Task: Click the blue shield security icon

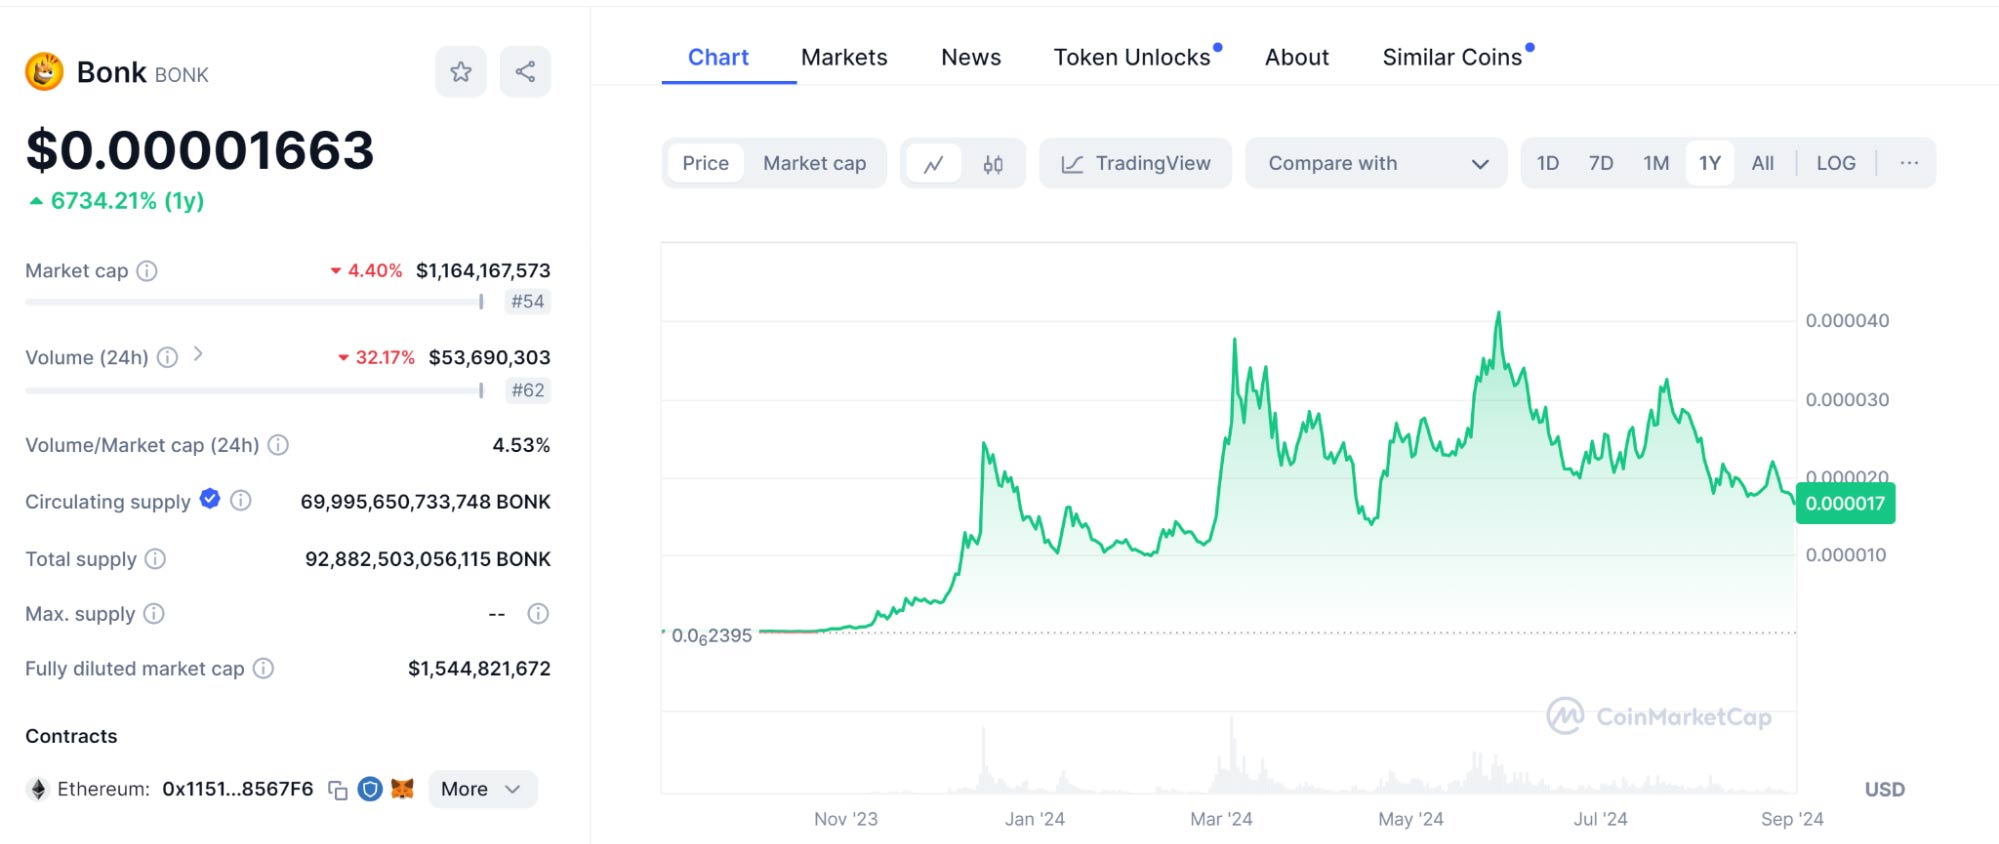Action: click(370, 789)
